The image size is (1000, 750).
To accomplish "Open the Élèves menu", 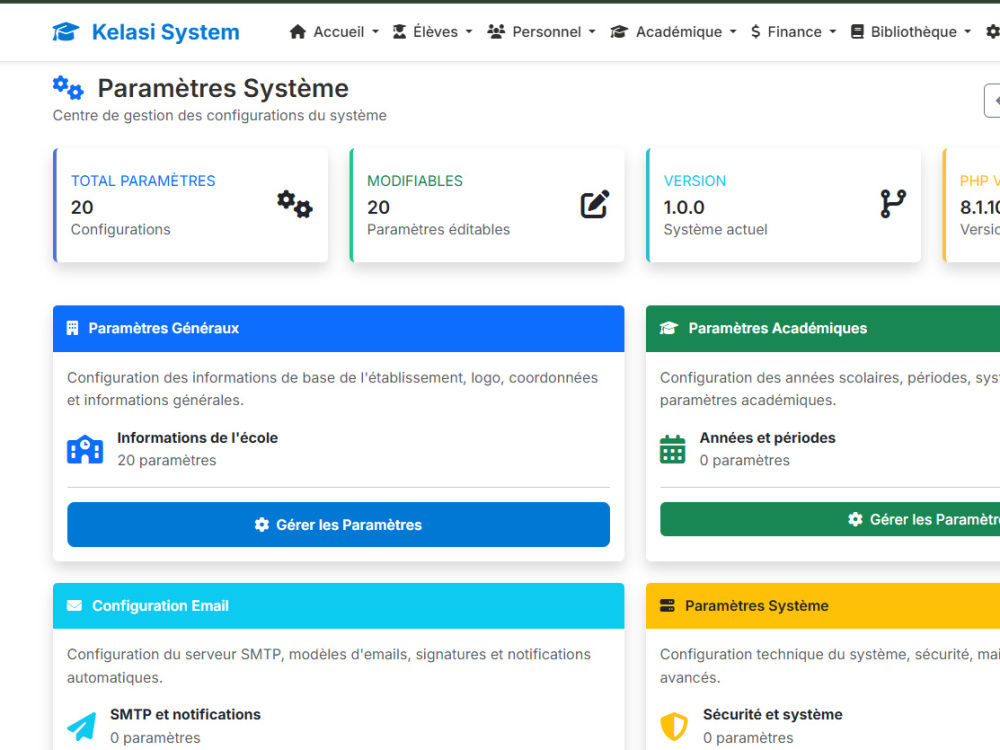I will [x=432, y=32].
